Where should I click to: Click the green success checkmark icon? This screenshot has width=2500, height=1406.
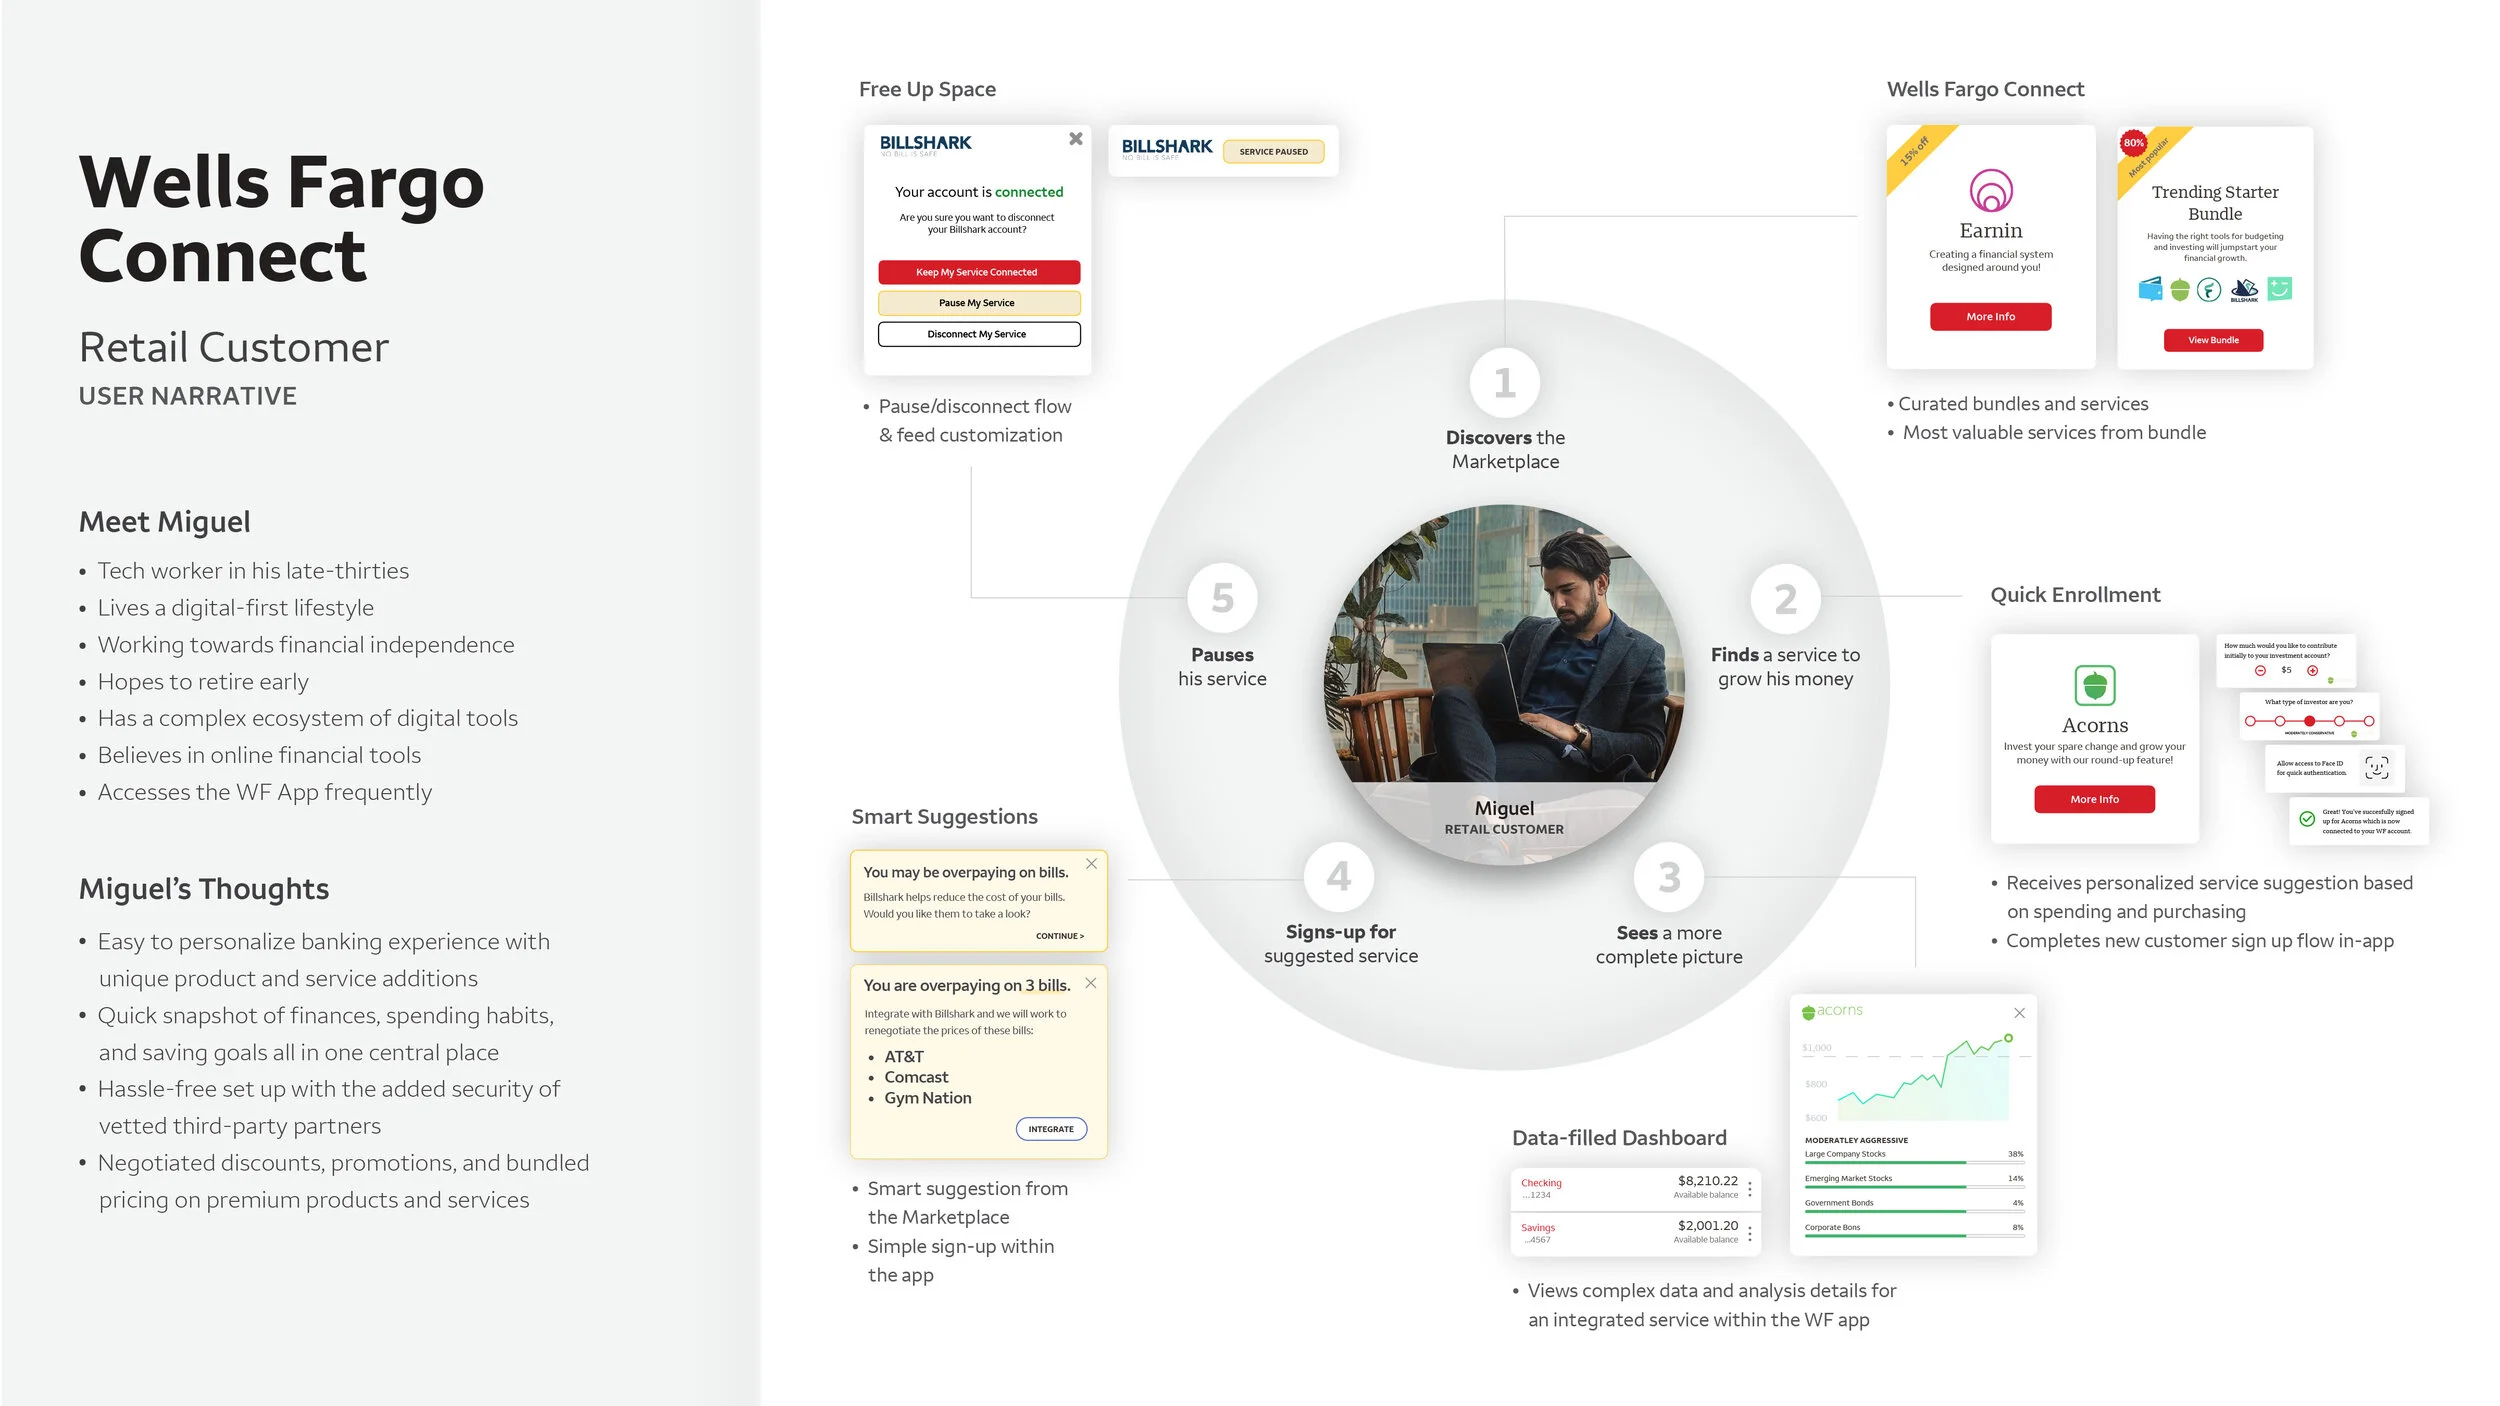point(2307,819)
